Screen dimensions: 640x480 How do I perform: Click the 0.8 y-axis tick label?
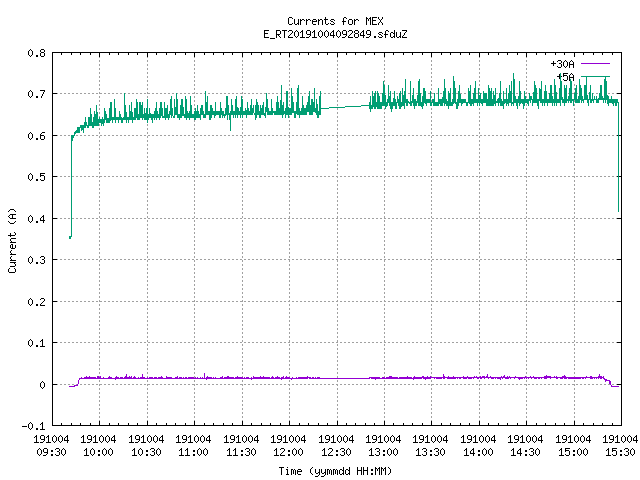[x=36, y=53]
